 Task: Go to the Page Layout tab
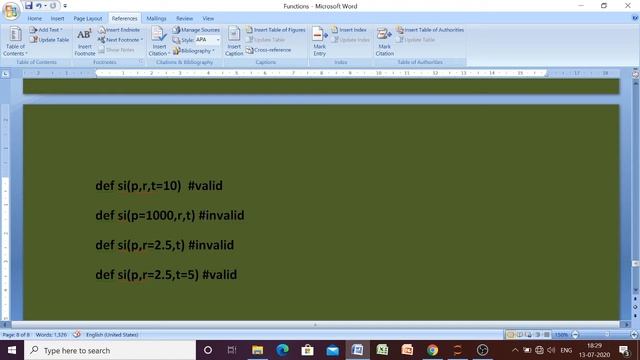click(88, 18)
